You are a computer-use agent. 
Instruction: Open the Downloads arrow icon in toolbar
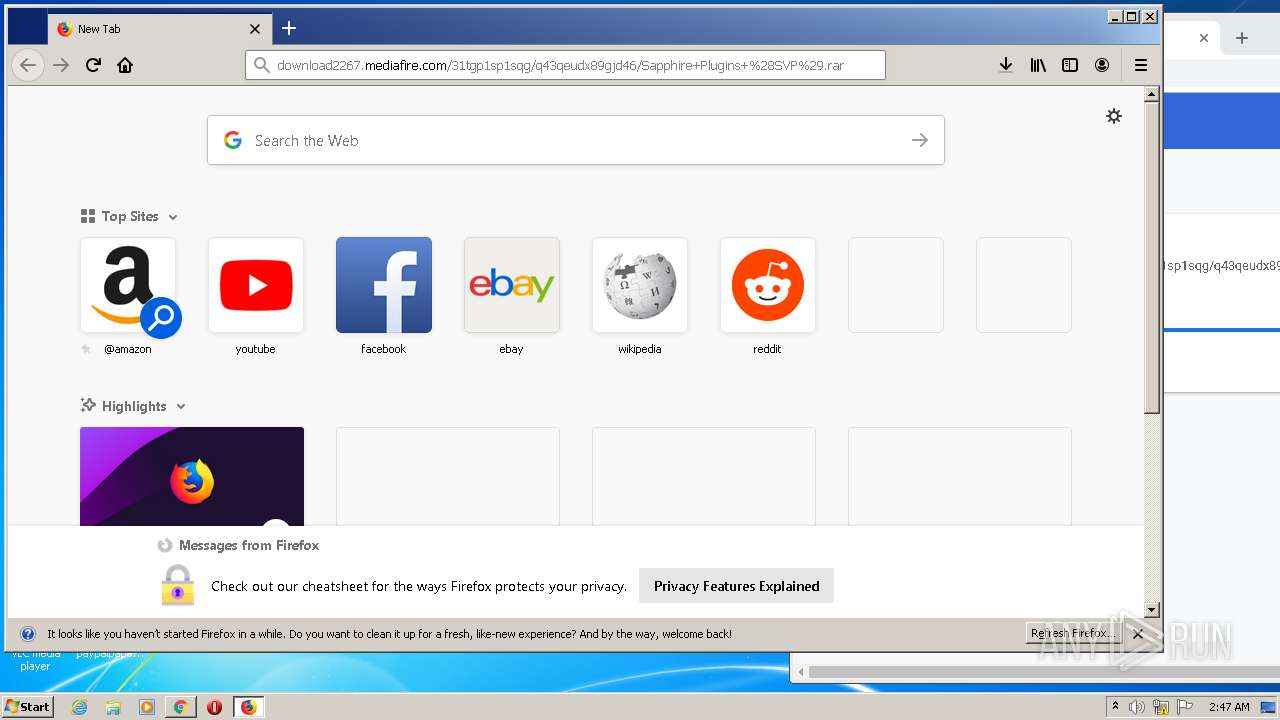pos(1006,65)
